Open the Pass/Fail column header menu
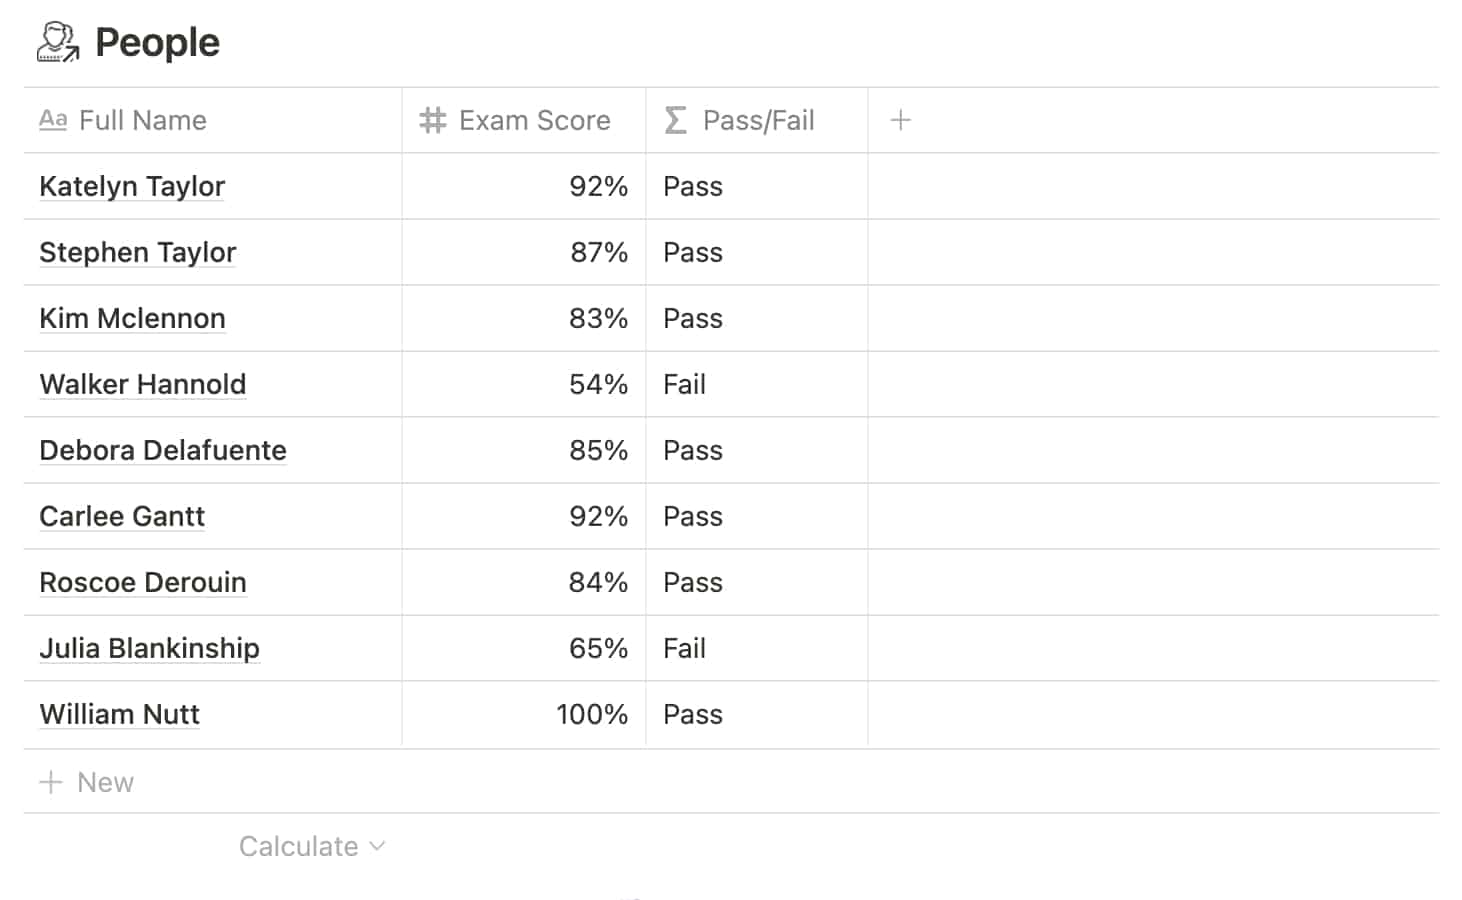The image size is (1462, 900). click(x=757, y=120)
